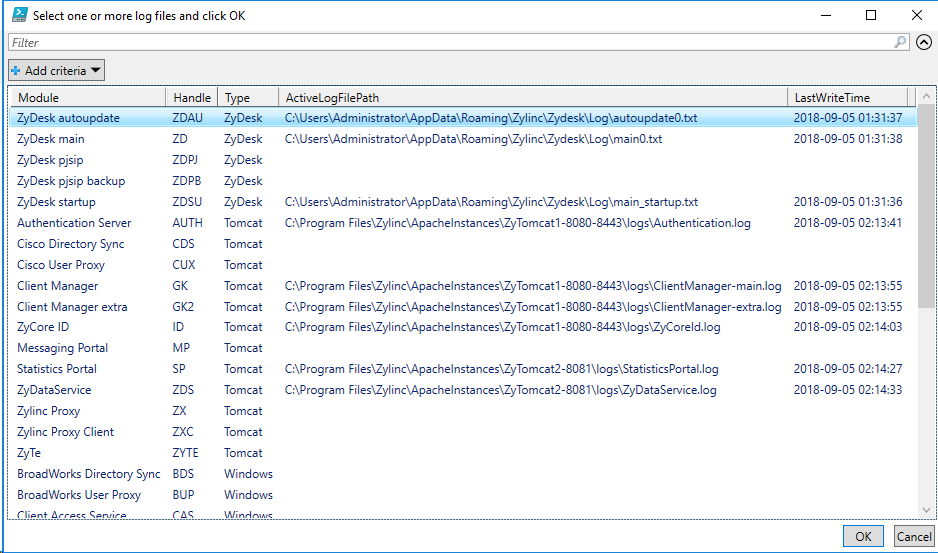Select the Client Manager extra row

(x=463, y=307)
